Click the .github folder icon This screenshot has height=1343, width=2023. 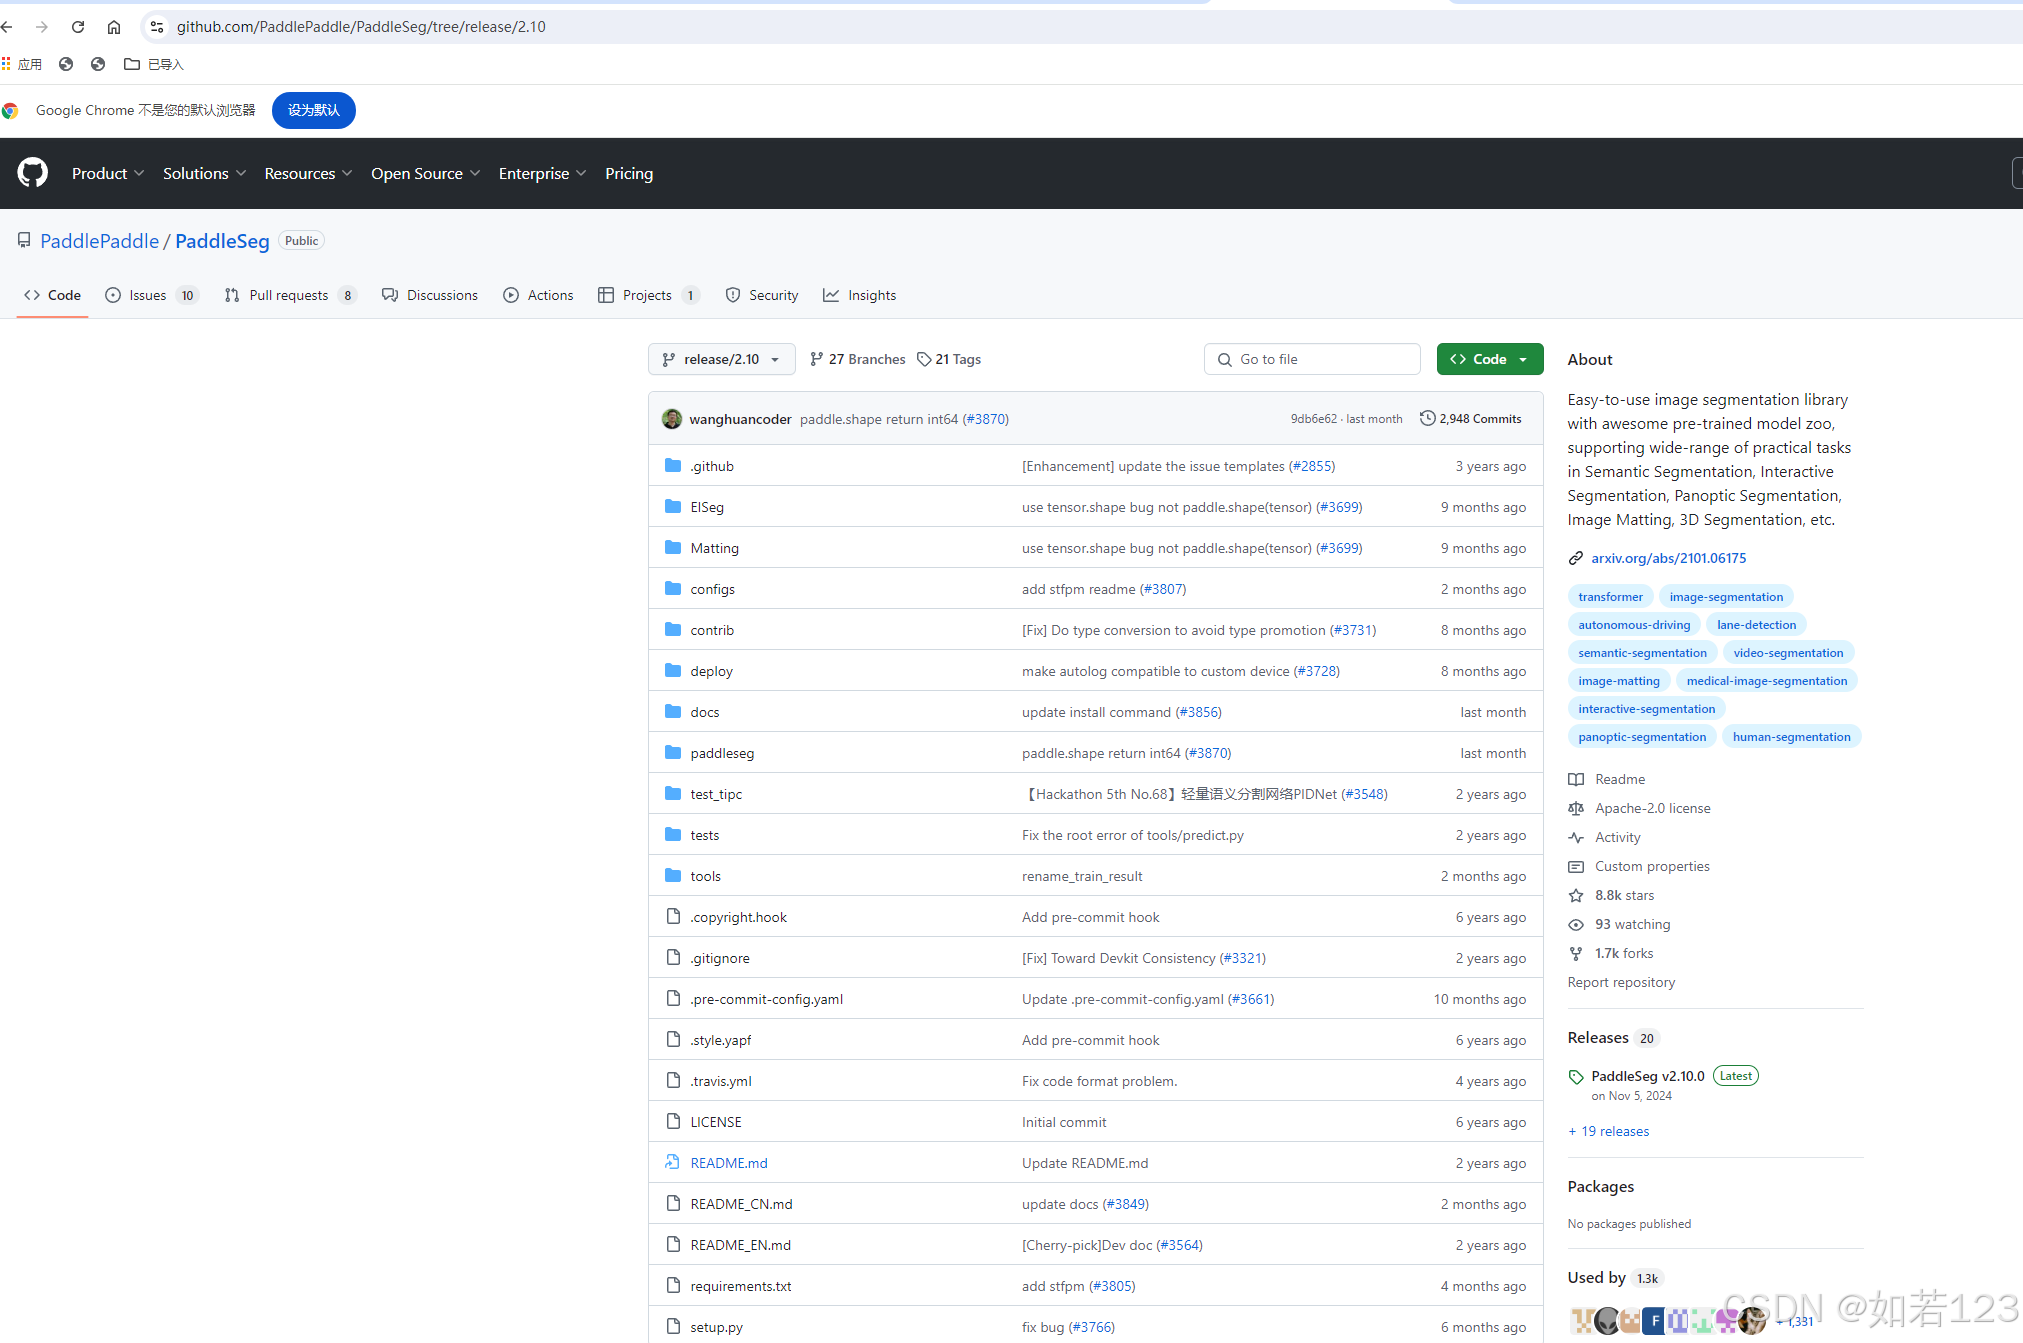673,466
